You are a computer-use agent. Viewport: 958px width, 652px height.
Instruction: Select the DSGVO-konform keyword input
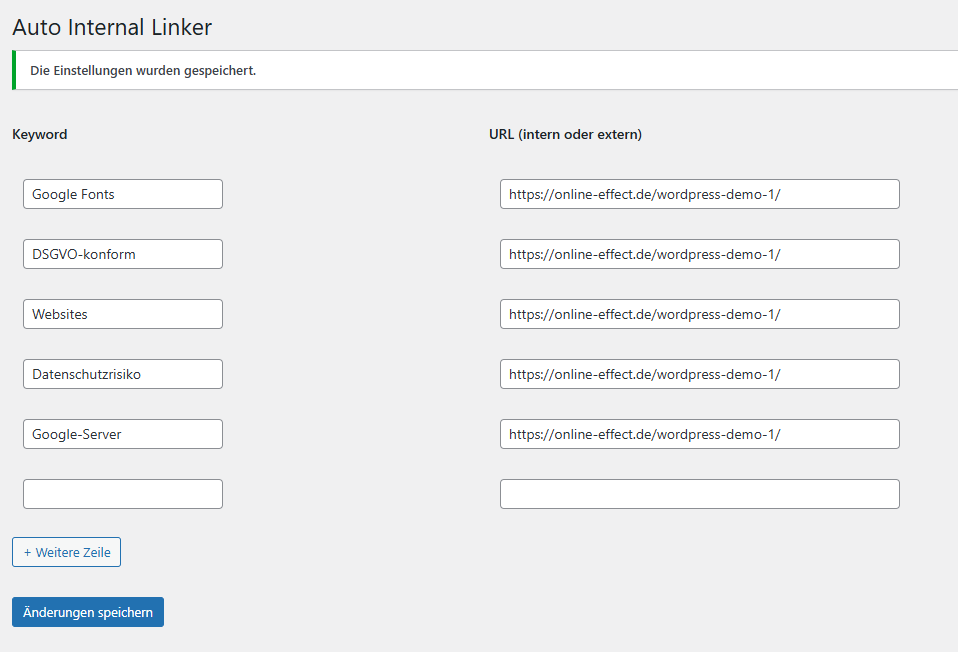[x=123, y=254]
